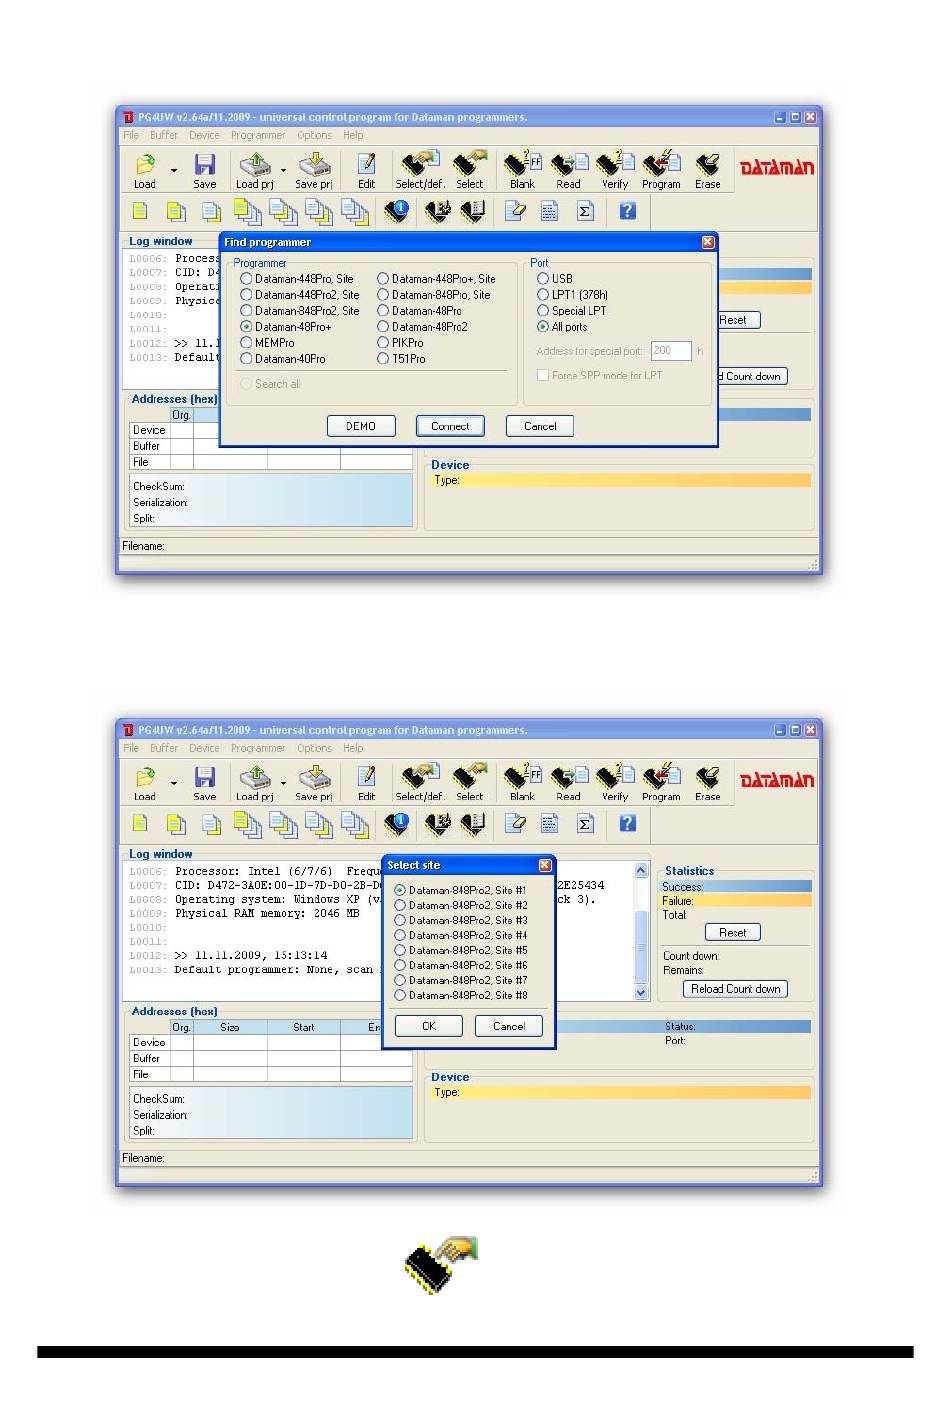950x1403 pixels.
Task: Select LPT1 (378h) port radio button
Action: (x=543, y=295)
